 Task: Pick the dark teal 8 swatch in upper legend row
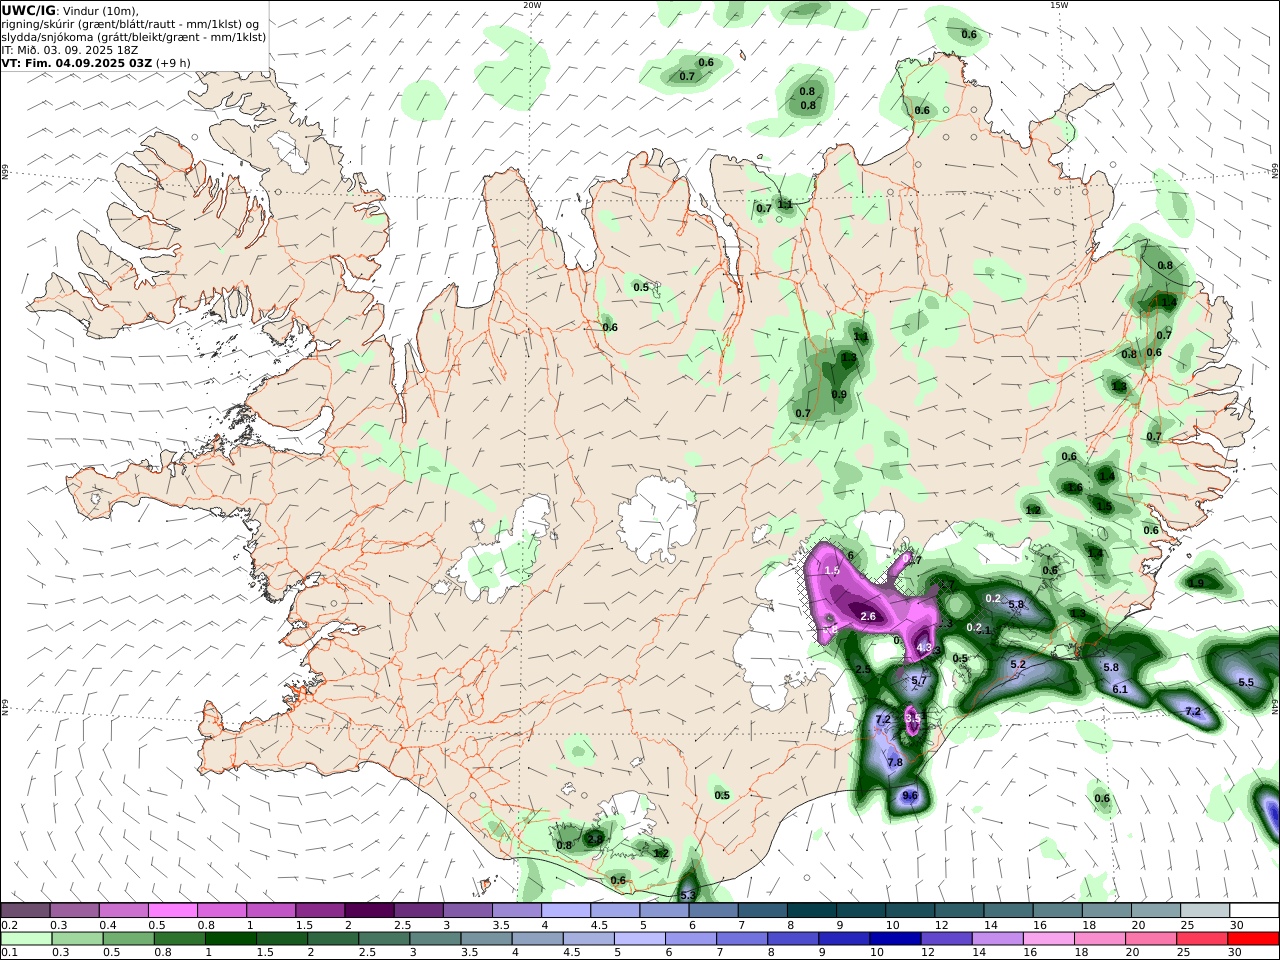click(x=811, y=910)
